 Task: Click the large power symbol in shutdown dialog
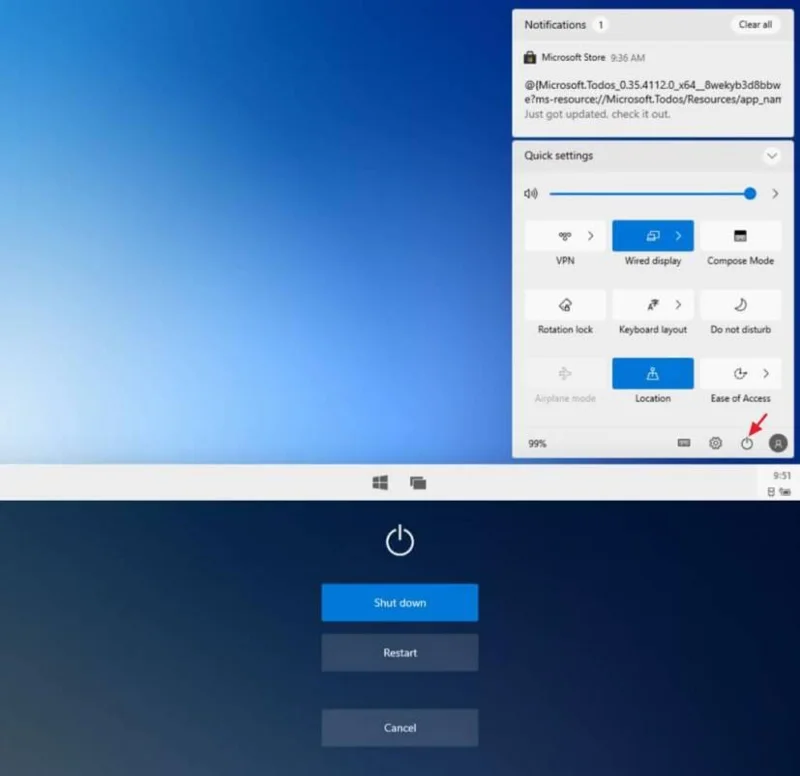pos(399,540)
